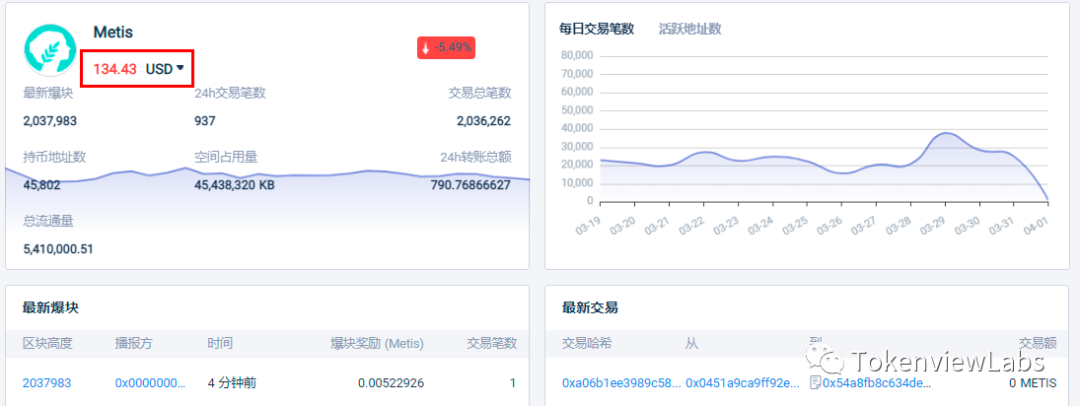Click the 持币地址数 label

54,157
